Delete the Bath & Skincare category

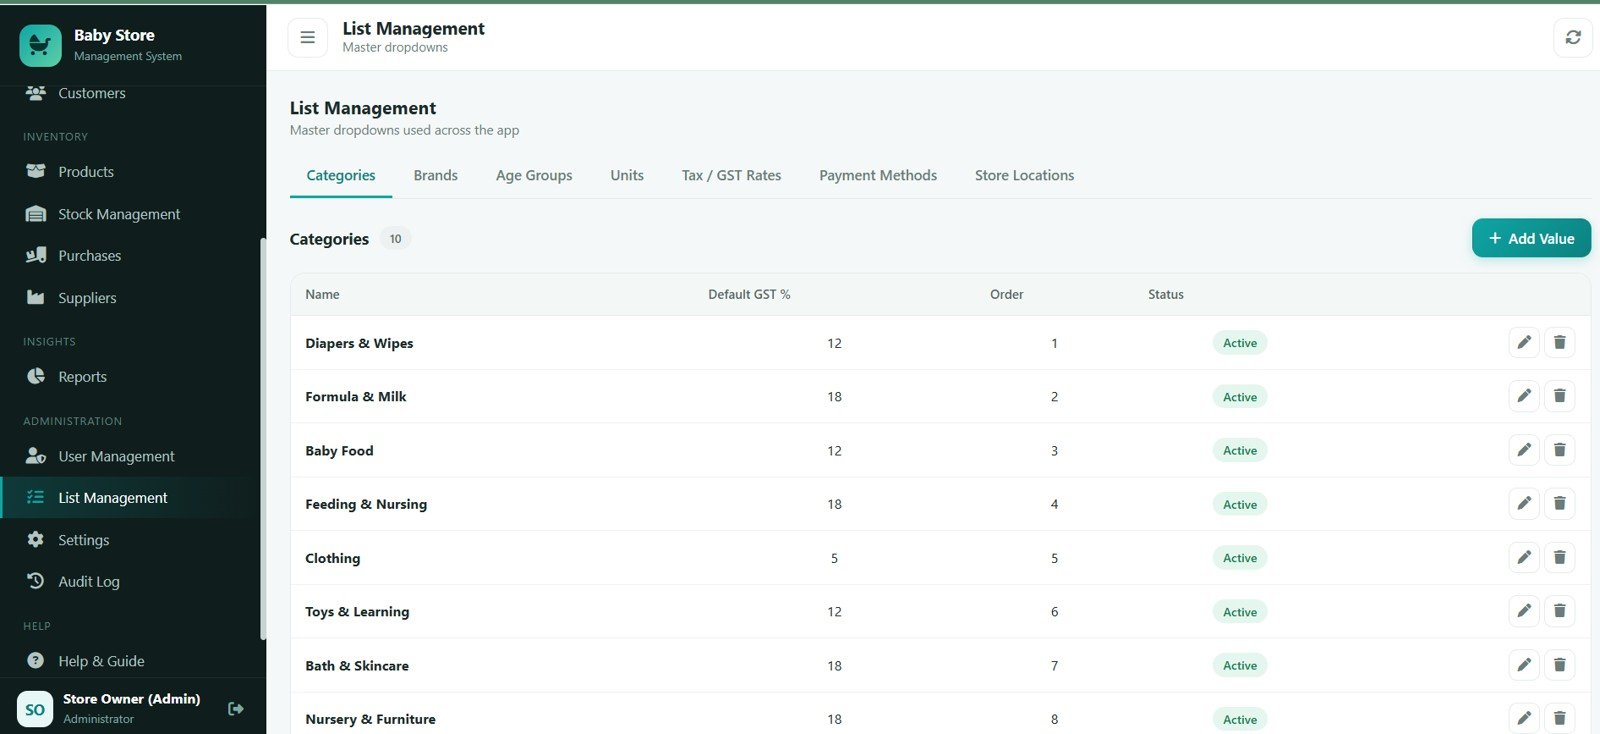(x=1560, y=665)
